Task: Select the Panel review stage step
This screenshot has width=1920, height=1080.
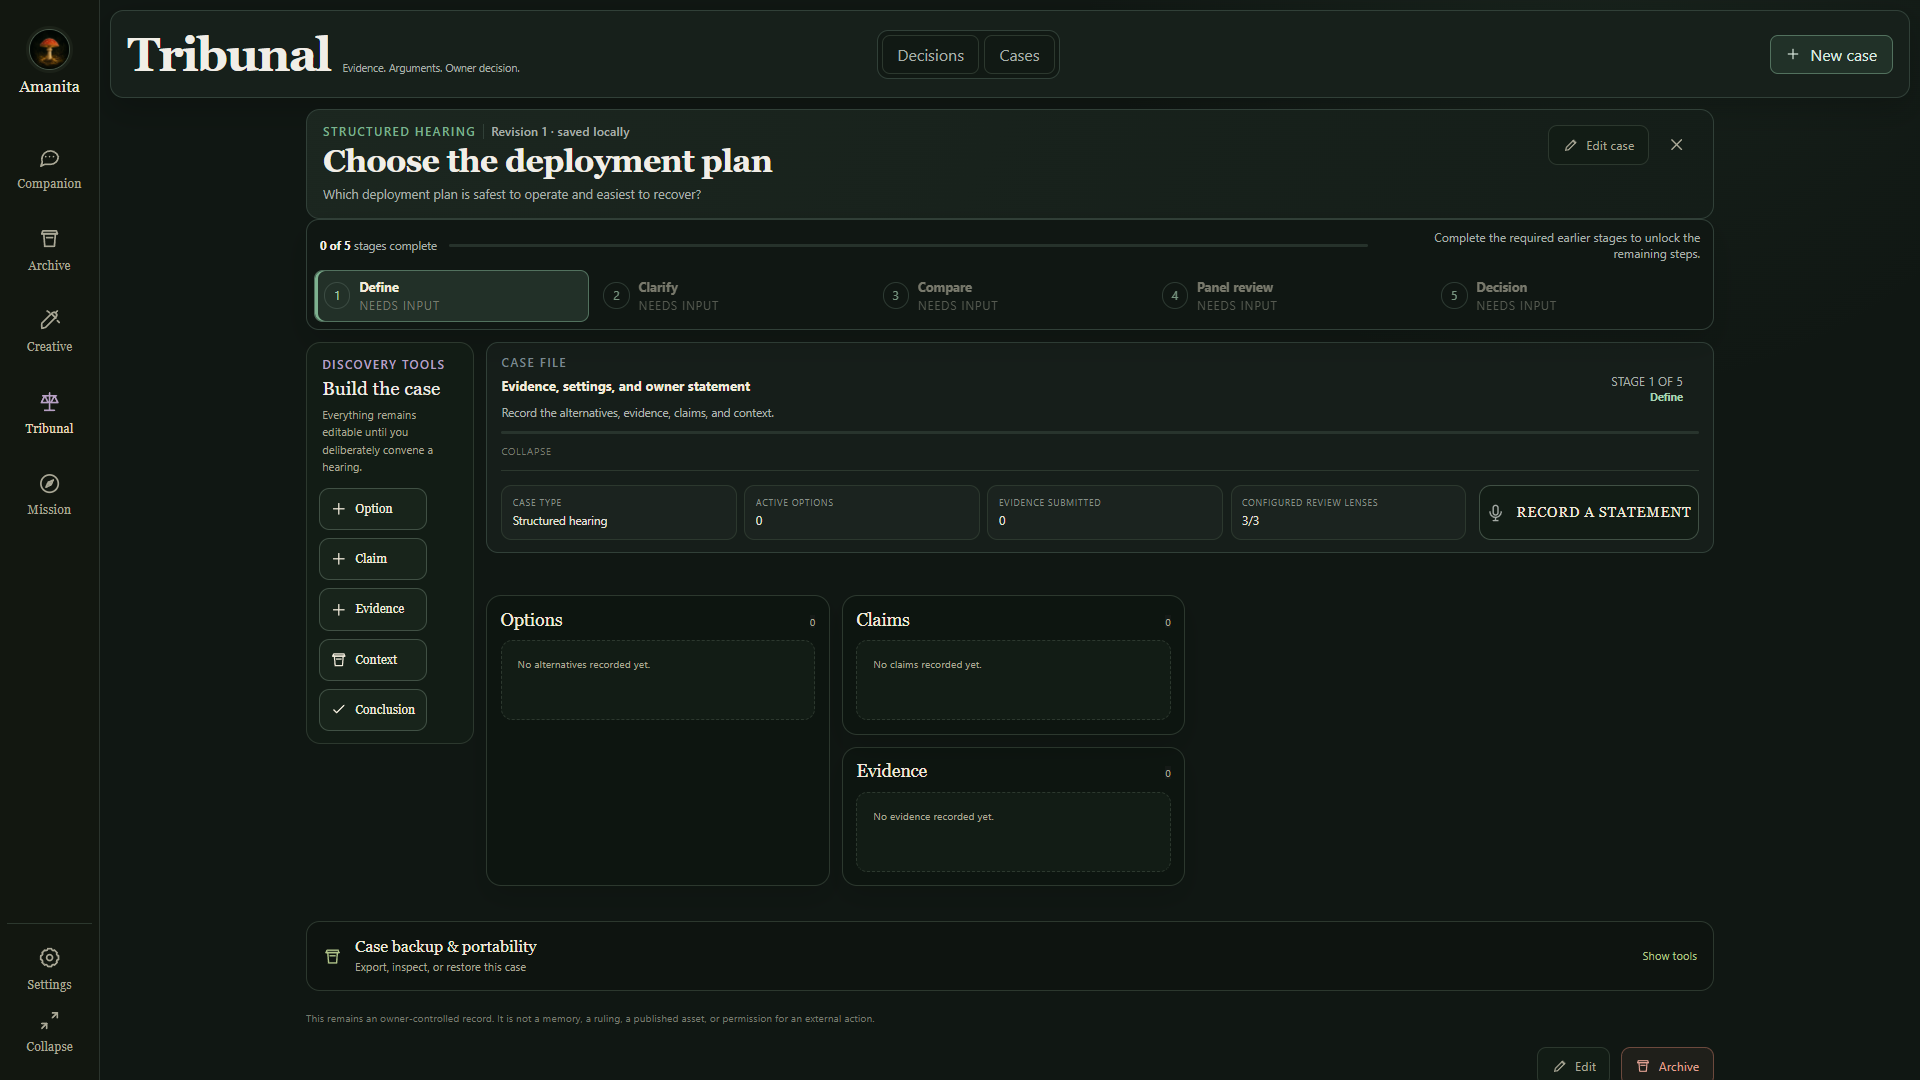Action: point(1289,296)
